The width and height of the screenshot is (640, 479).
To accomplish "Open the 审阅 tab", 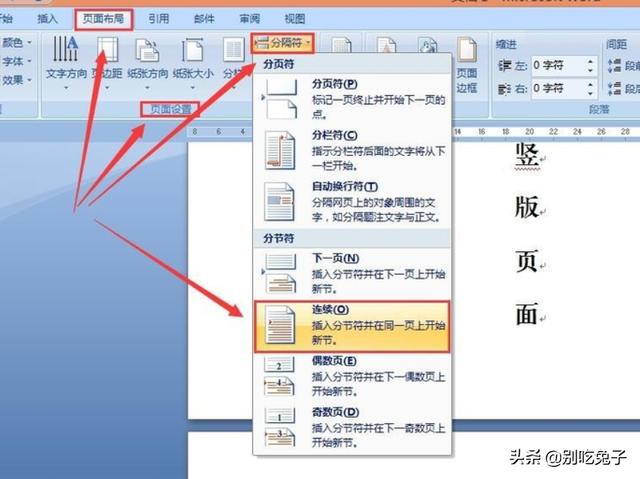I will (249, 19).
